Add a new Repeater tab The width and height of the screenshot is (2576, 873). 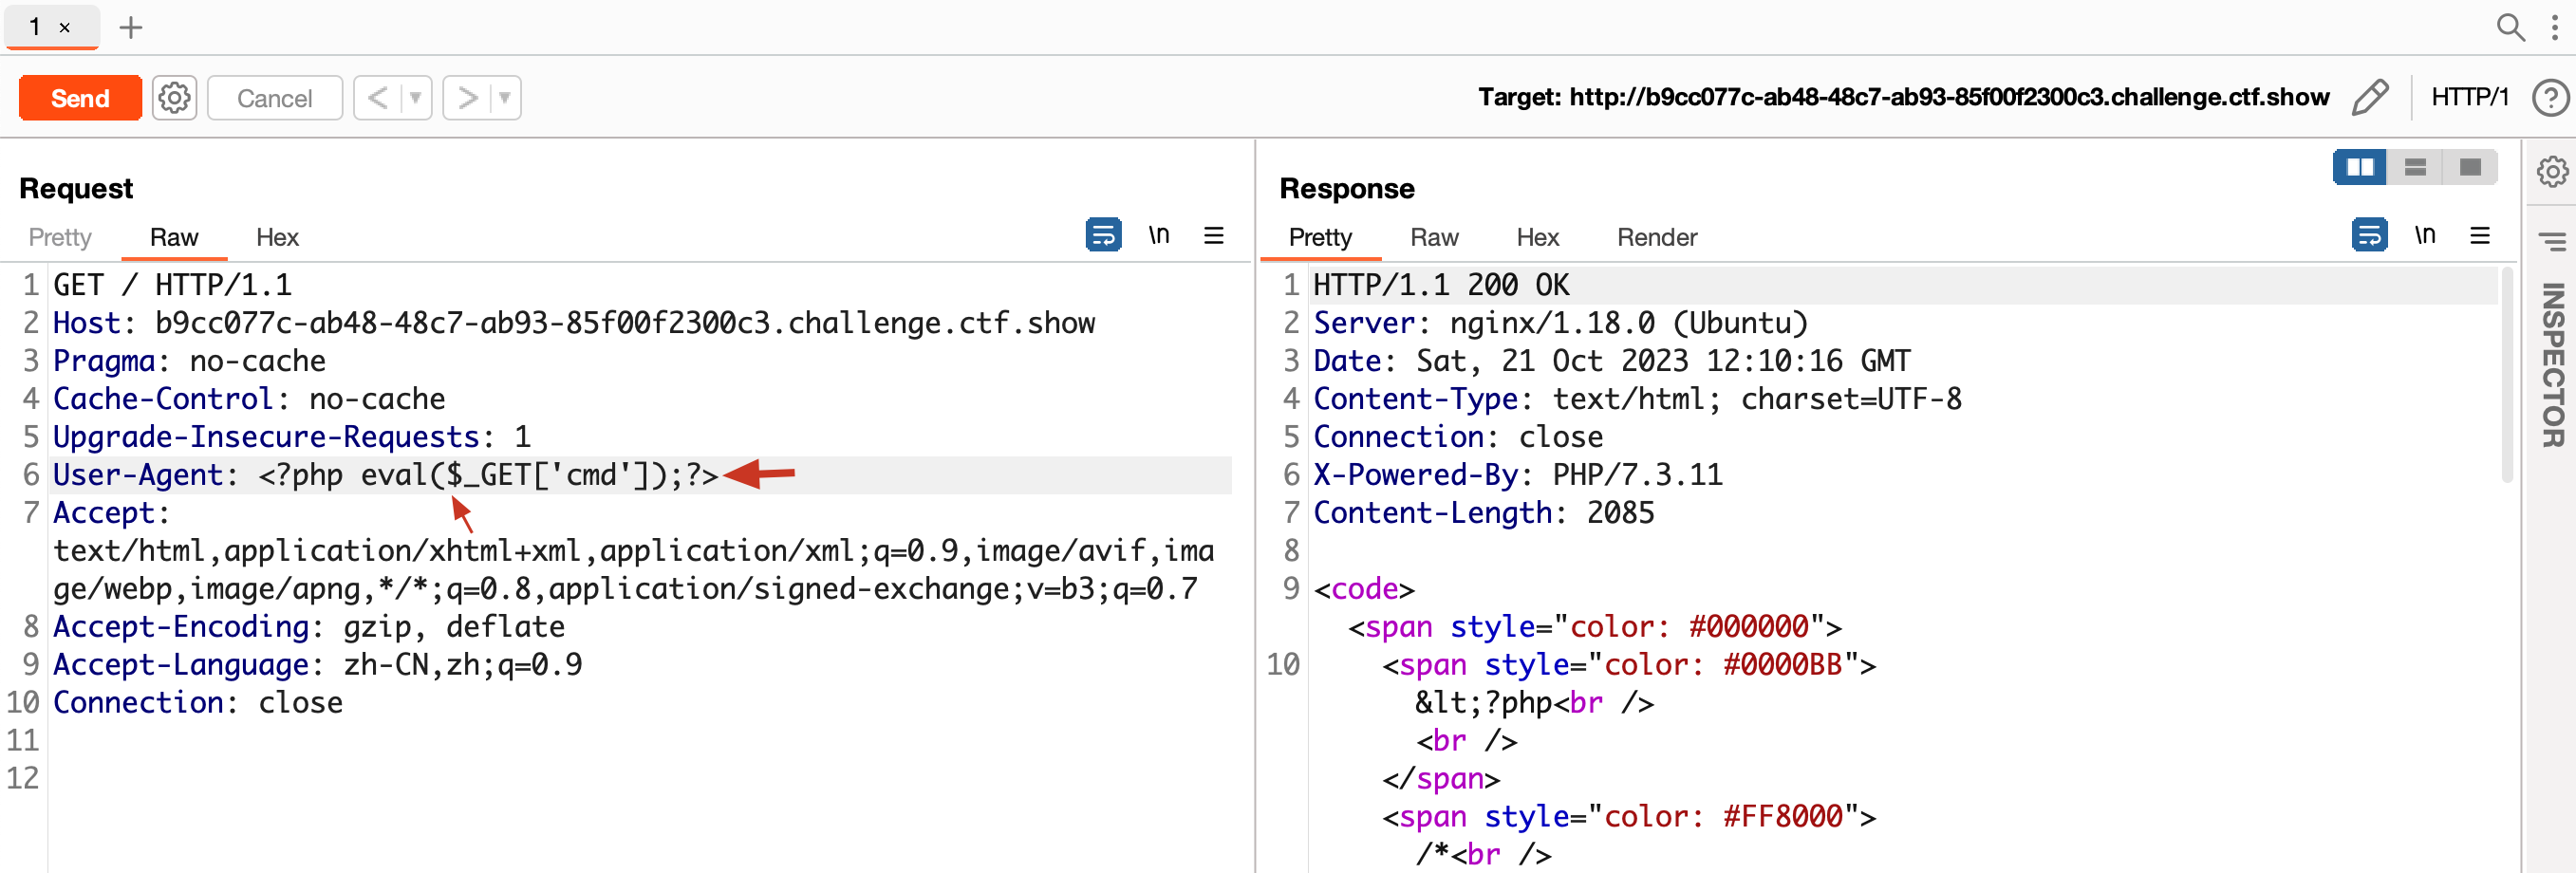pos(131,27)
